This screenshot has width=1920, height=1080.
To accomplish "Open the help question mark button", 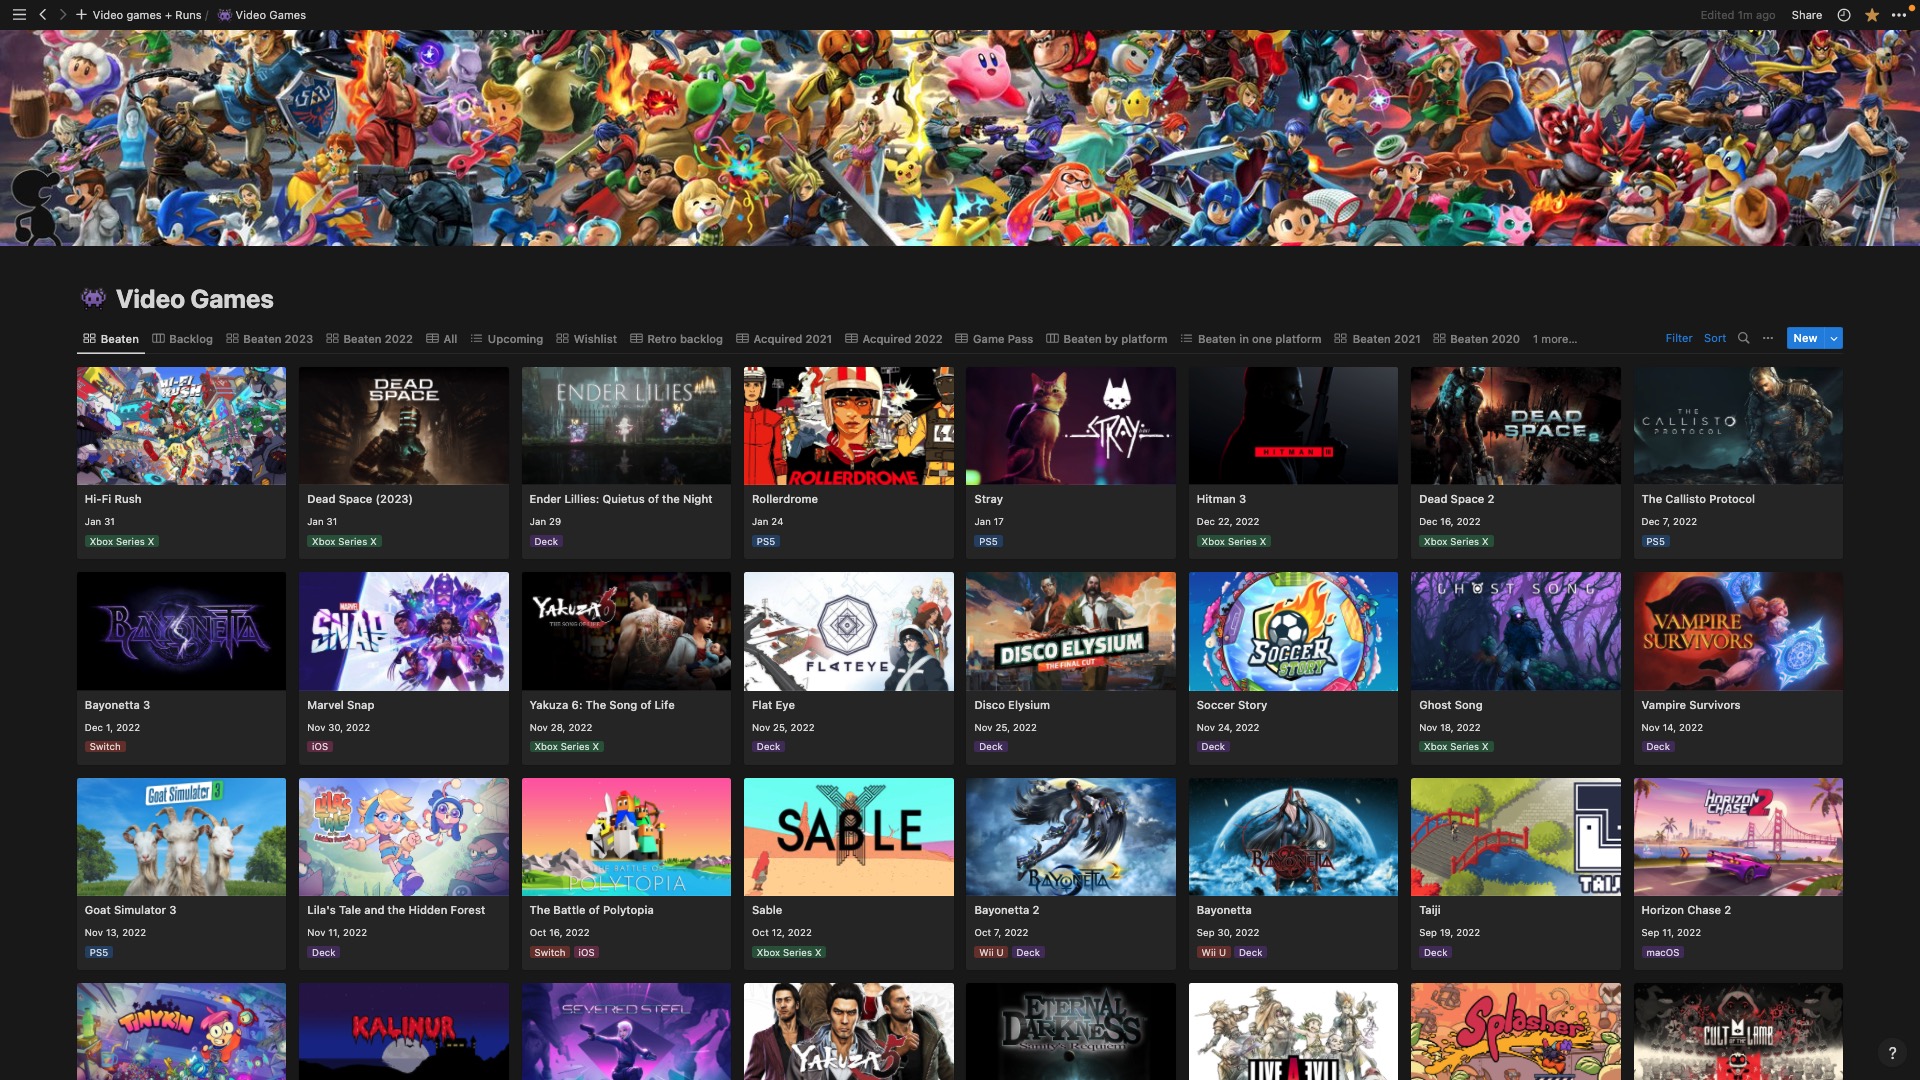I will point(1892,1052).
